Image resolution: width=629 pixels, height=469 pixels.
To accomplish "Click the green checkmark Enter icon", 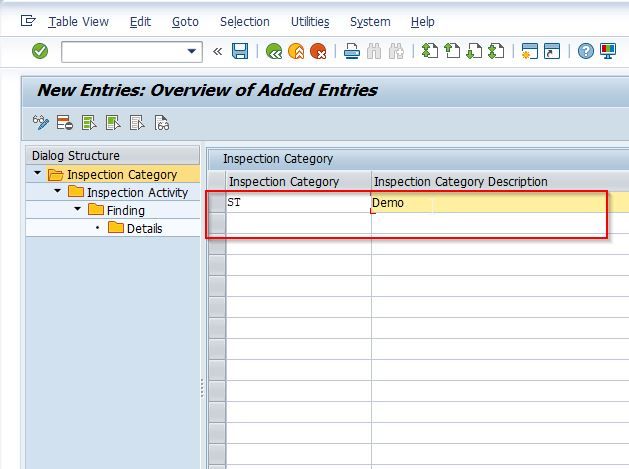I will (x=40, y=51).
